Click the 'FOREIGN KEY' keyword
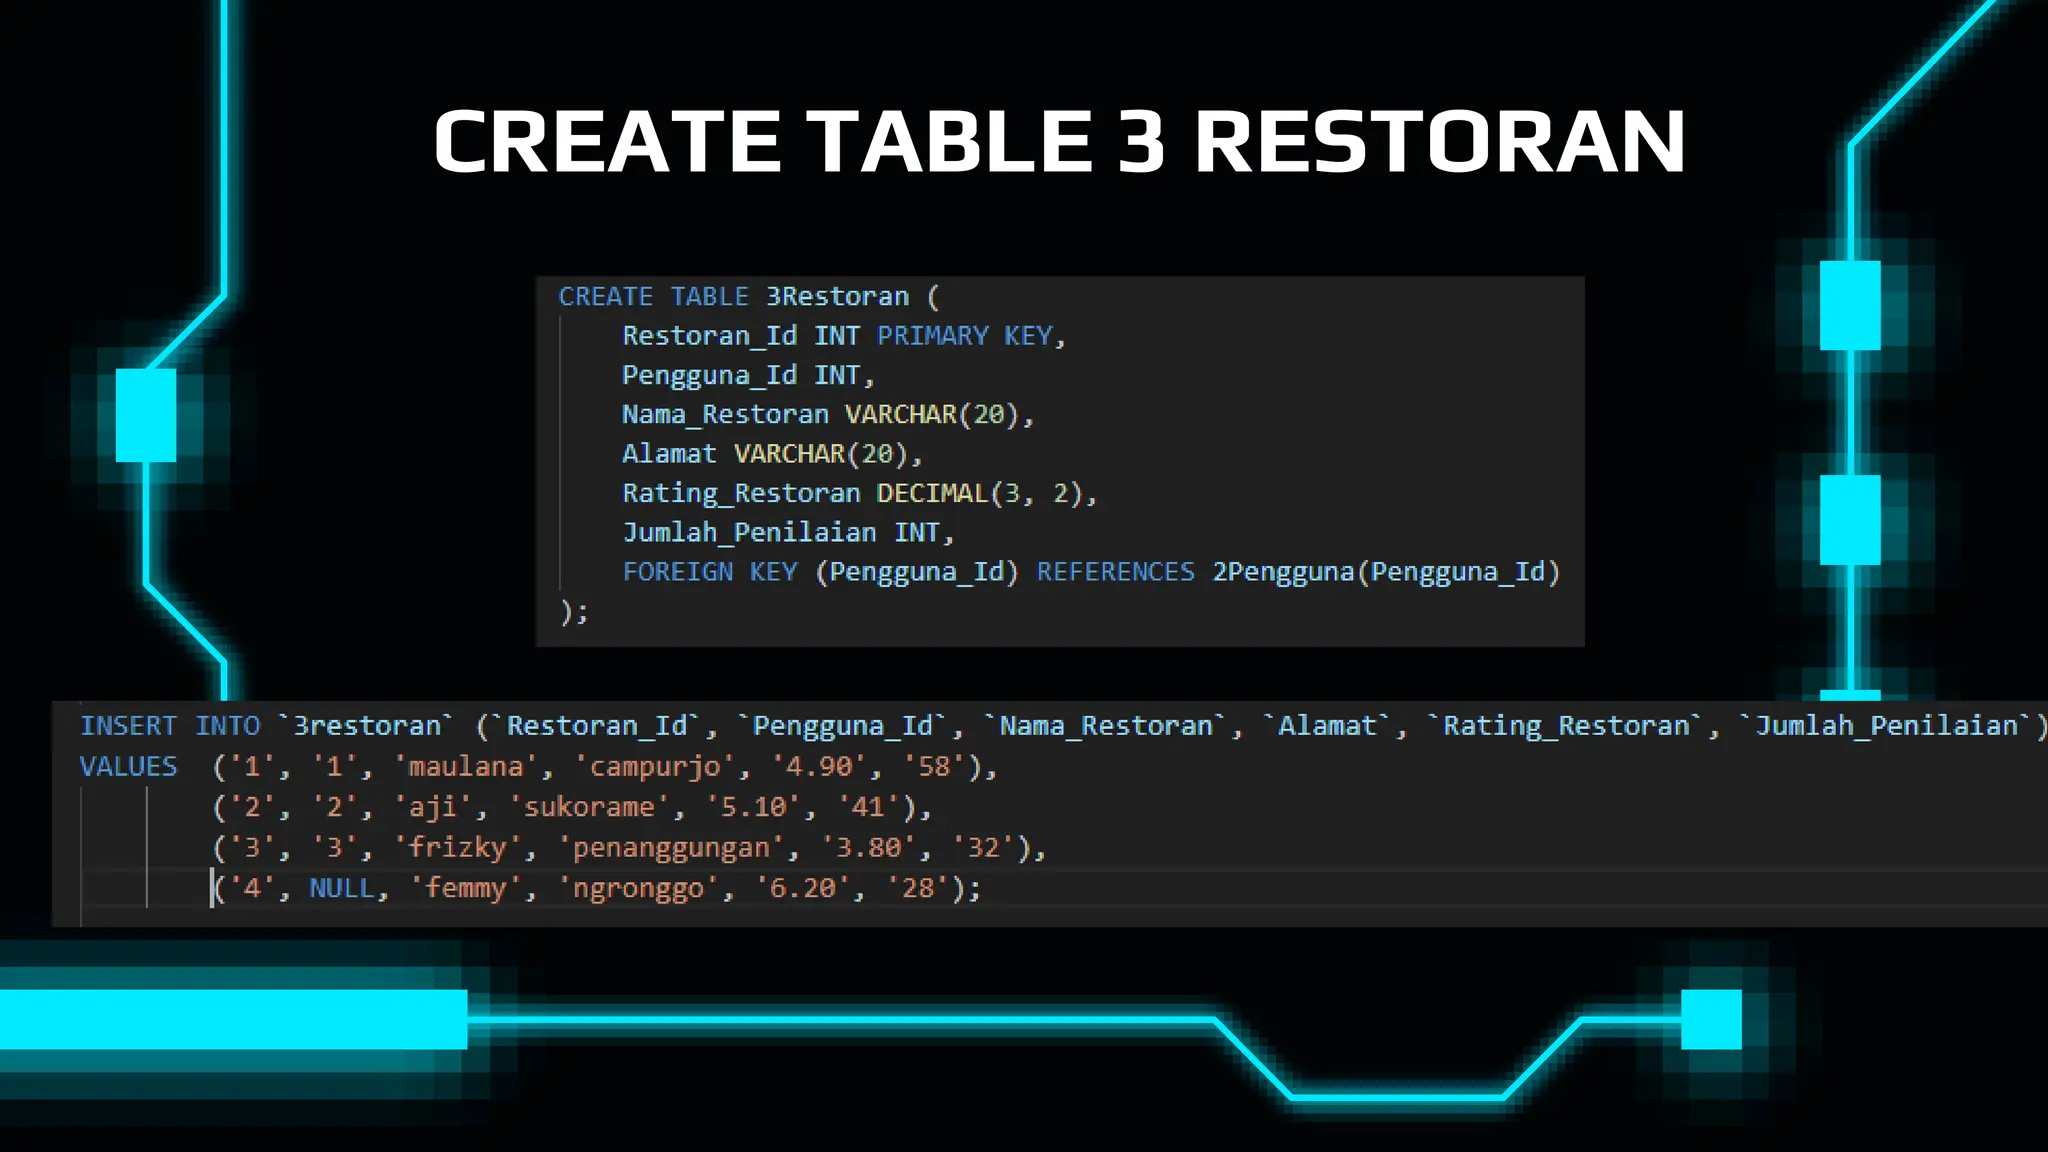 [710, 572]
